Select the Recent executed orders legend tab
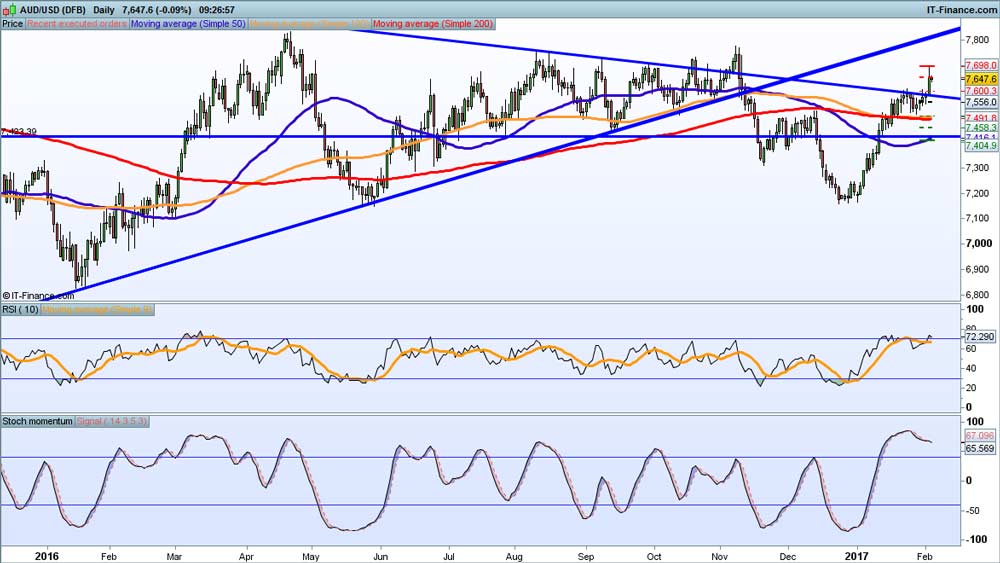Viewport: 1000px width, 563px height. click(x=77, y=24)
